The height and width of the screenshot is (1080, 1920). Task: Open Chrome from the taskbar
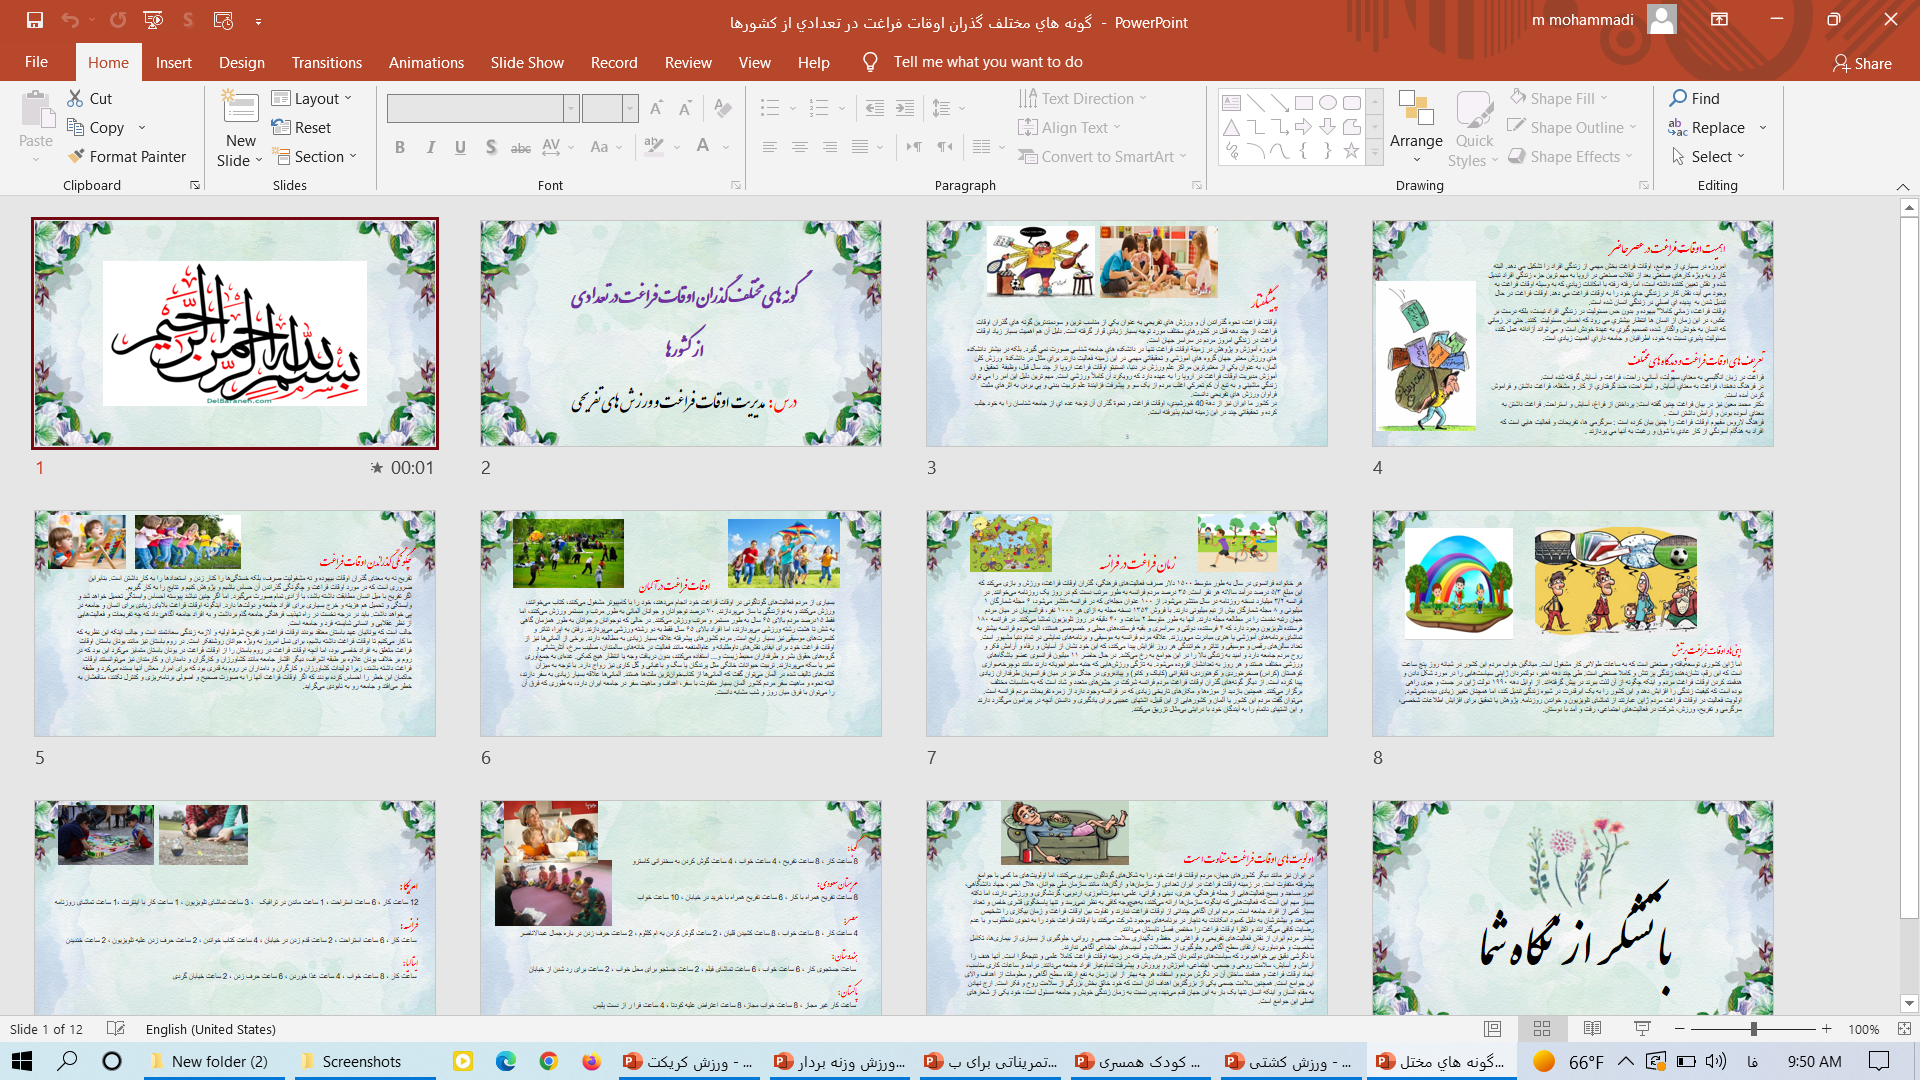[x=548, y=1061]
